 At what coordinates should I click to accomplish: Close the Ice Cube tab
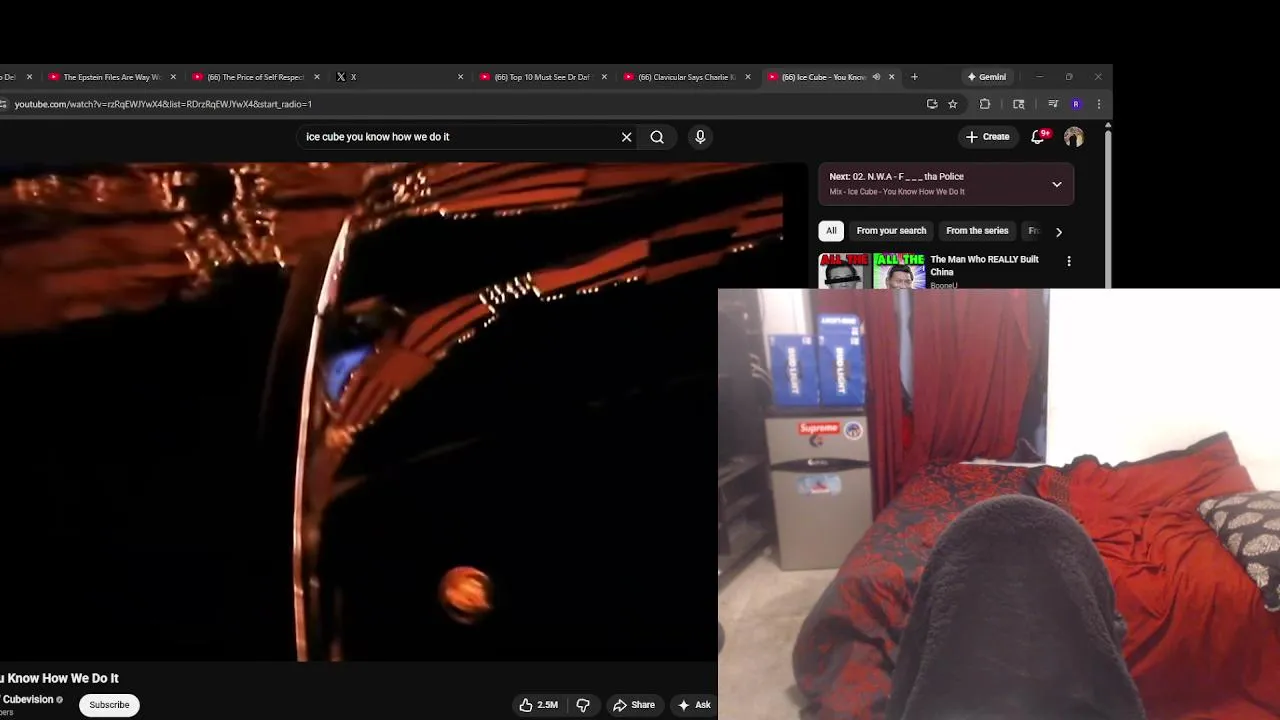point(892,77)
